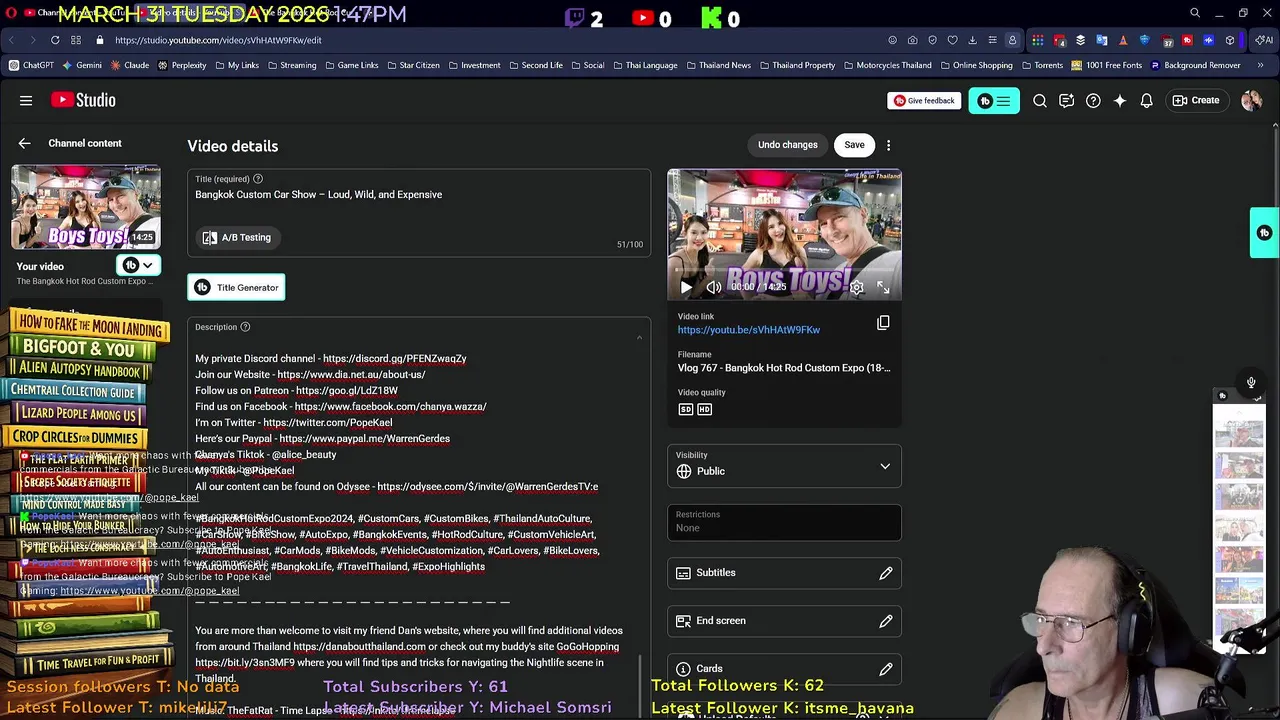Show more bookmarks overflow chevron

pos(1260,65)
